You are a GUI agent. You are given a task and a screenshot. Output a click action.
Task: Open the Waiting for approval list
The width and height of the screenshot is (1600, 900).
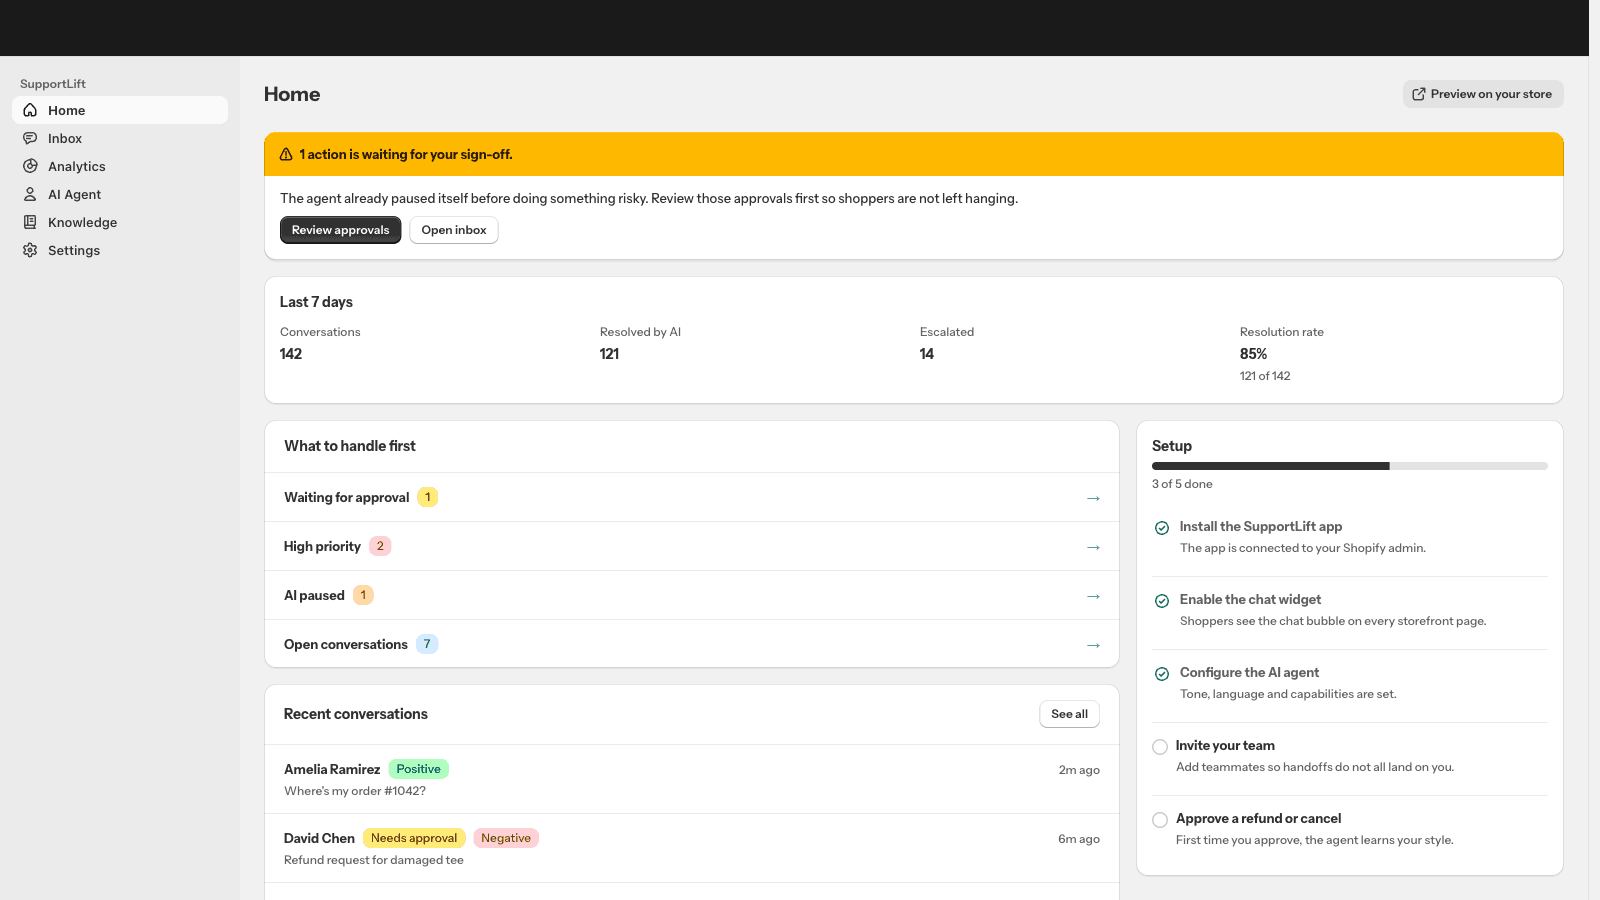tap(692, 497)
